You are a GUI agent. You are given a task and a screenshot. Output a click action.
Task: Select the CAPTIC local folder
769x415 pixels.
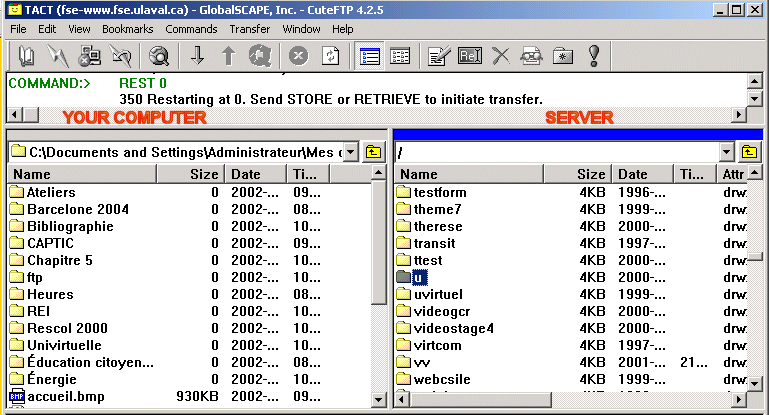(x=50, y=243)
